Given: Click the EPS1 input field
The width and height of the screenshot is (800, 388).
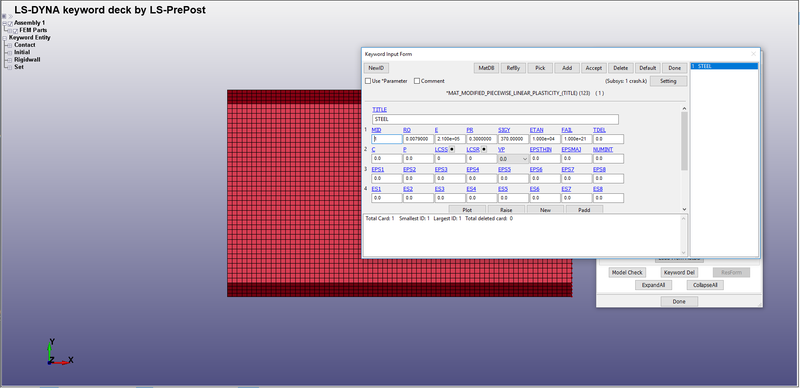Looking at the screenshot, I should coord(387,179).
